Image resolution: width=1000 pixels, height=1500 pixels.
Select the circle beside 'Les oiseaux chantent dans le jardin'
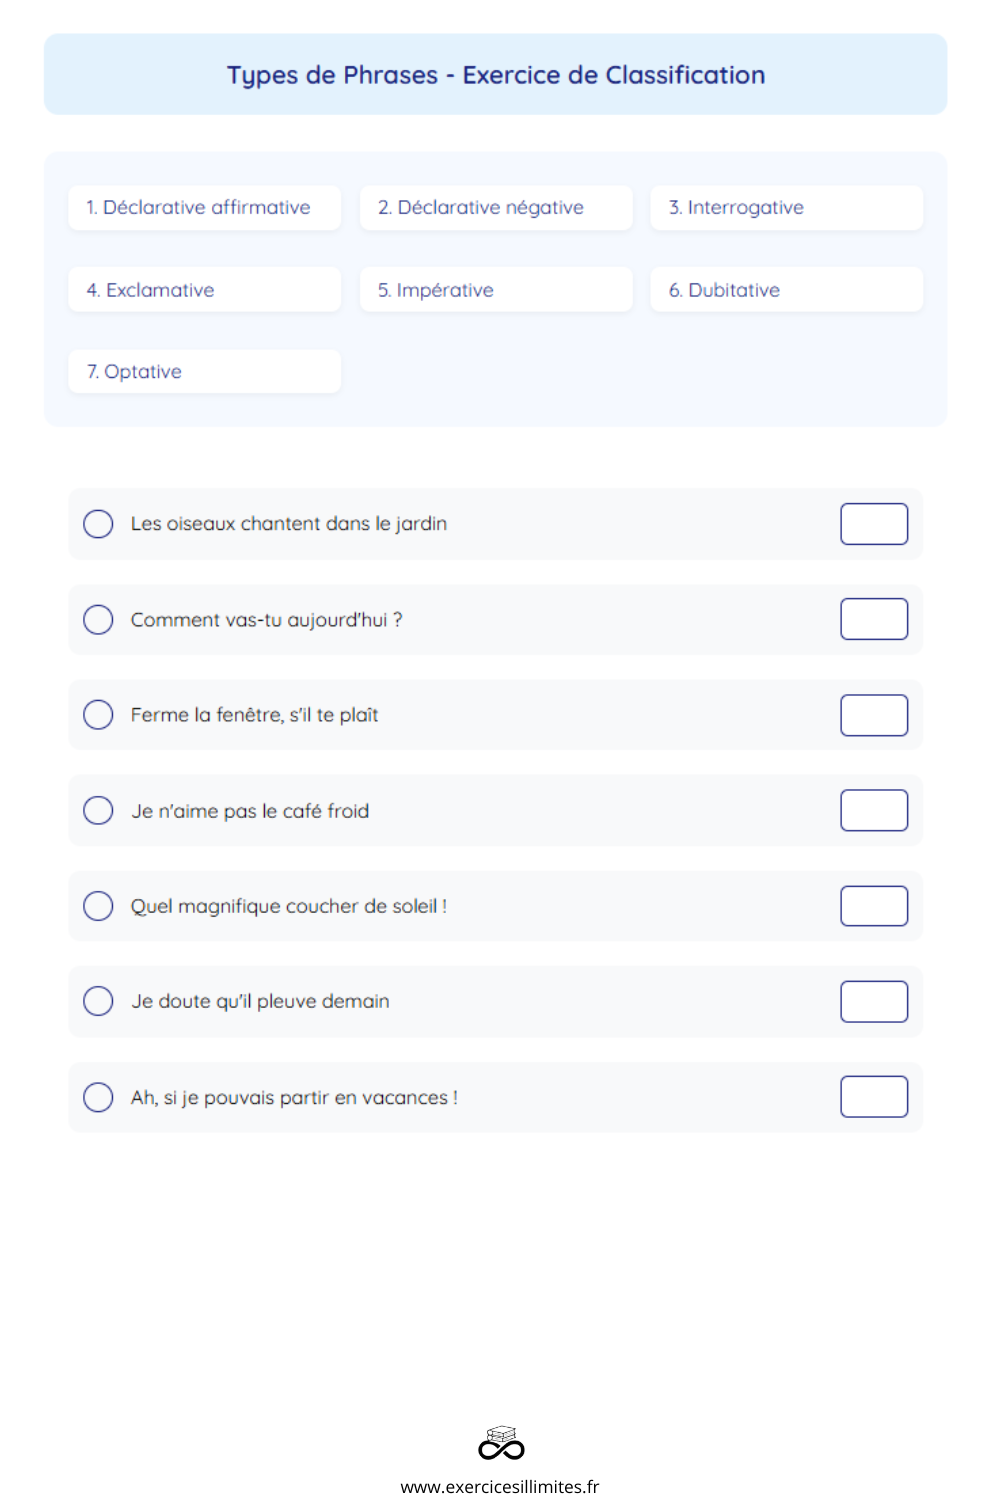tap(98, 524)
